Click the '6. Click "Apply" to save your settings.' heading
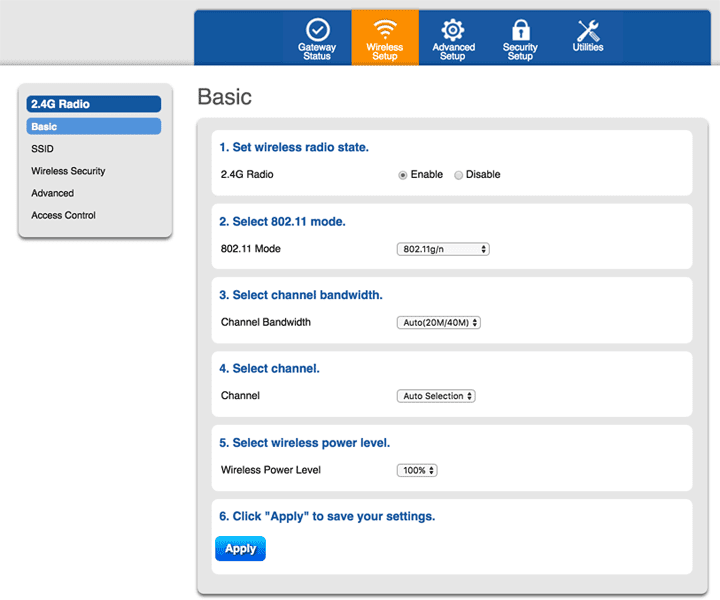 pyautogui.click(x=327, y=516)
